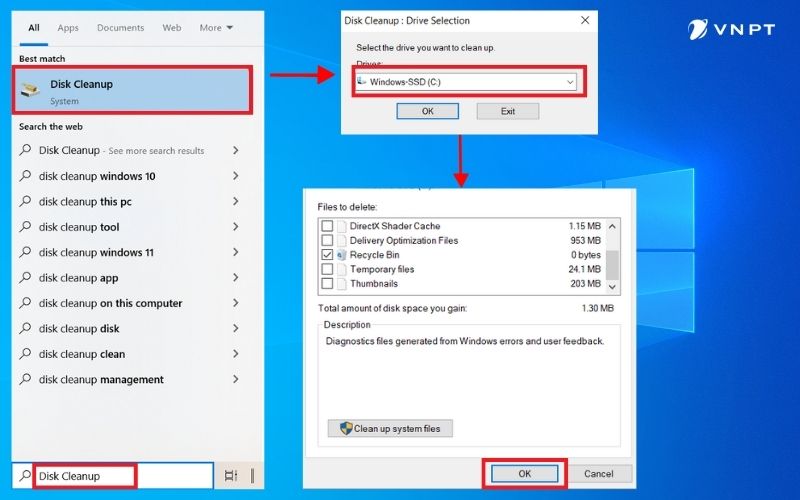Expand the 'disk cleanup app' suggestion arrow

tap(235, 278)
